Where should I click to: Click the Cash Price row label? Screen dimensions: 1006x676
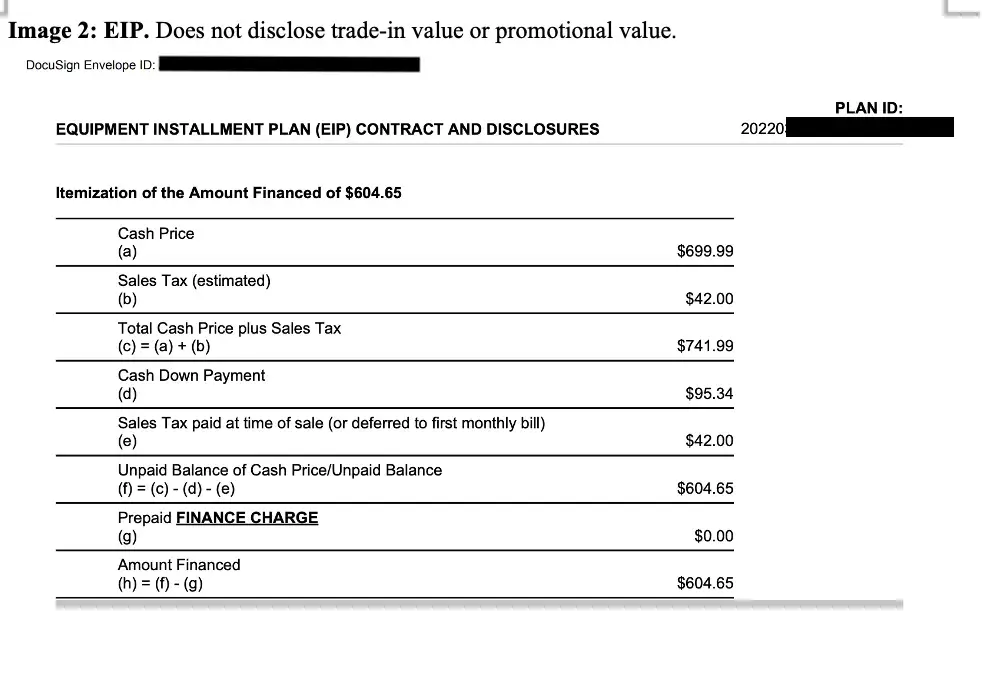tap(156, 233)
